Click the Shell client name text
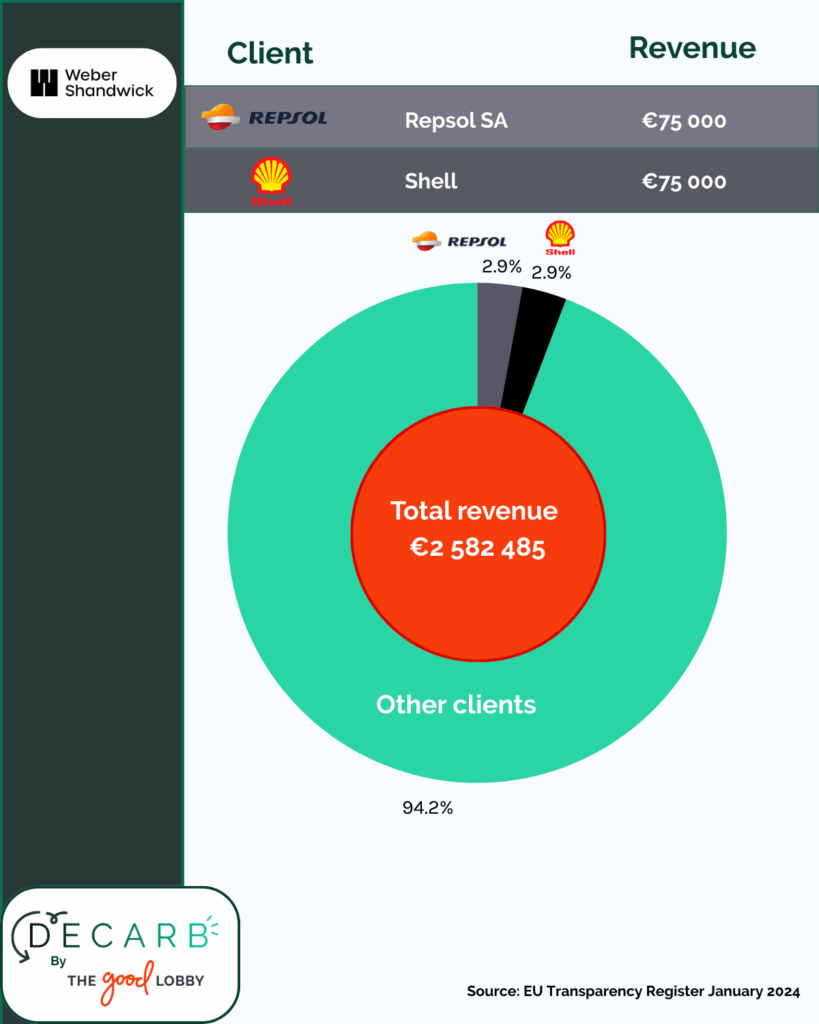This screenshot has height=1024, width=819. click(x=431, y=181)
